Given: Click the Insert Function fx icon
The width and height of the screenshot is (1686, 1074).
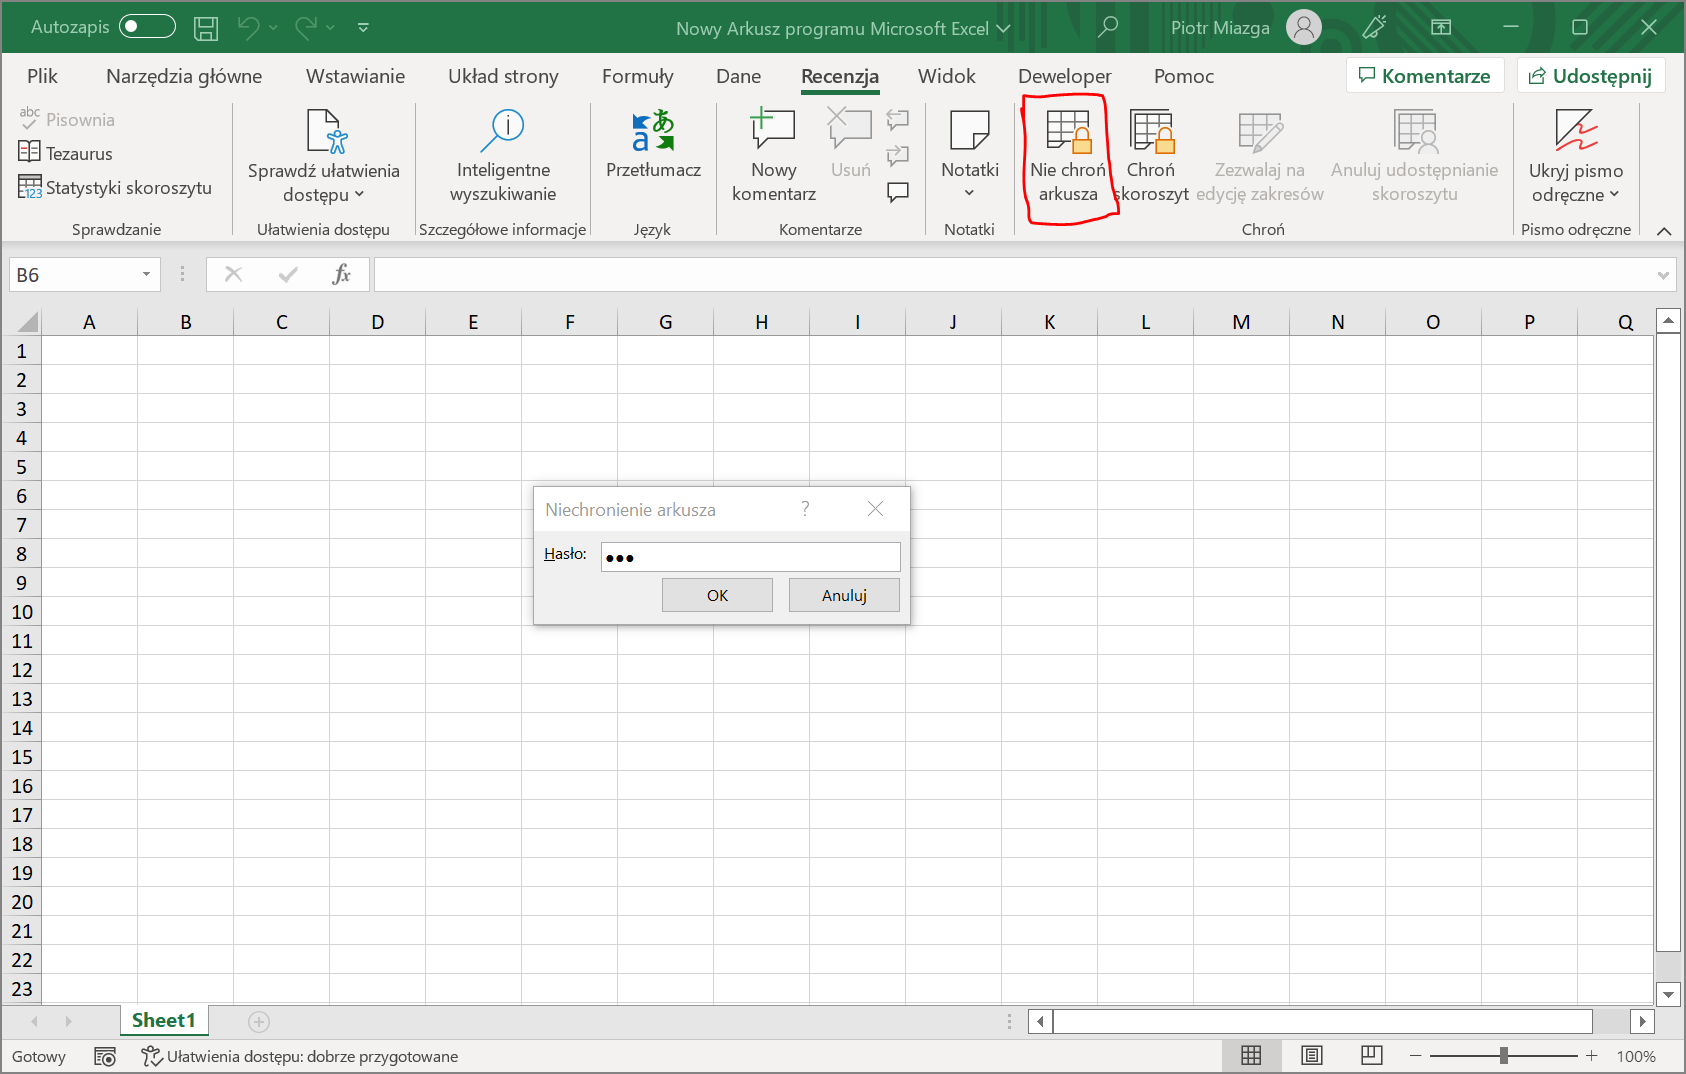Looking at the screenshot, I should [x=341, y=274].
